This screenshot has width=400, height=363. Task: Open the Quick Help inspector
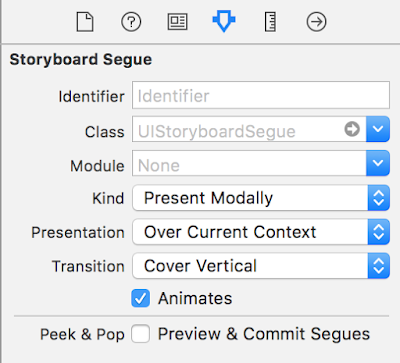[131, 22]
